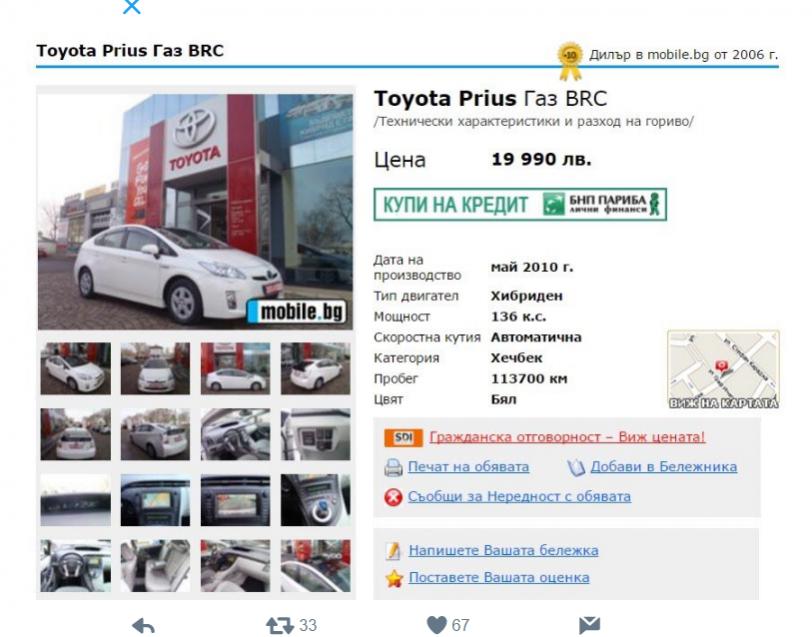Select the navigation screen thumbnail photo

click(x=155, y=500)
